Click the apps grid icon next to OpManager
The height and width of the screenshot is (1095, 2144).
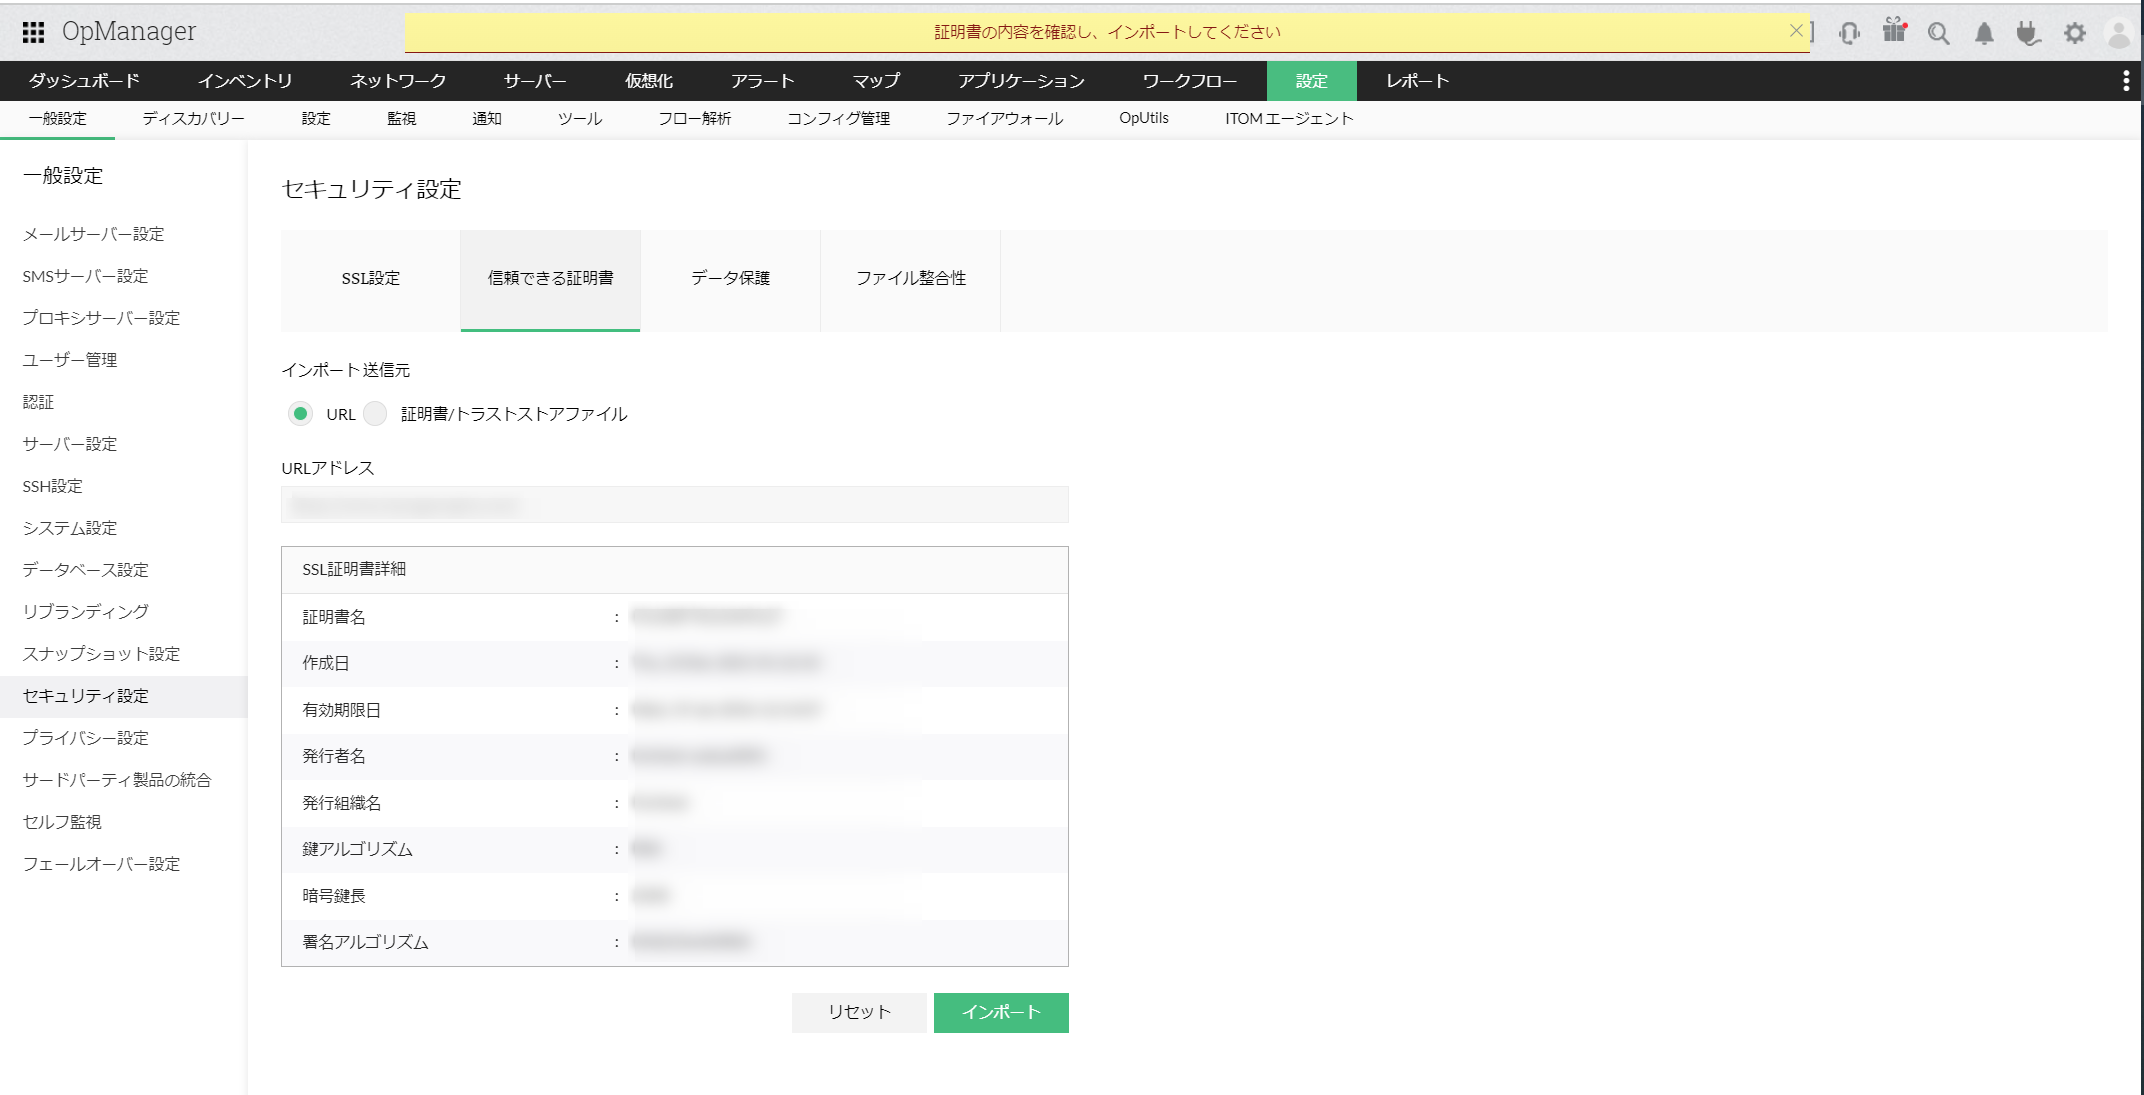33,31
